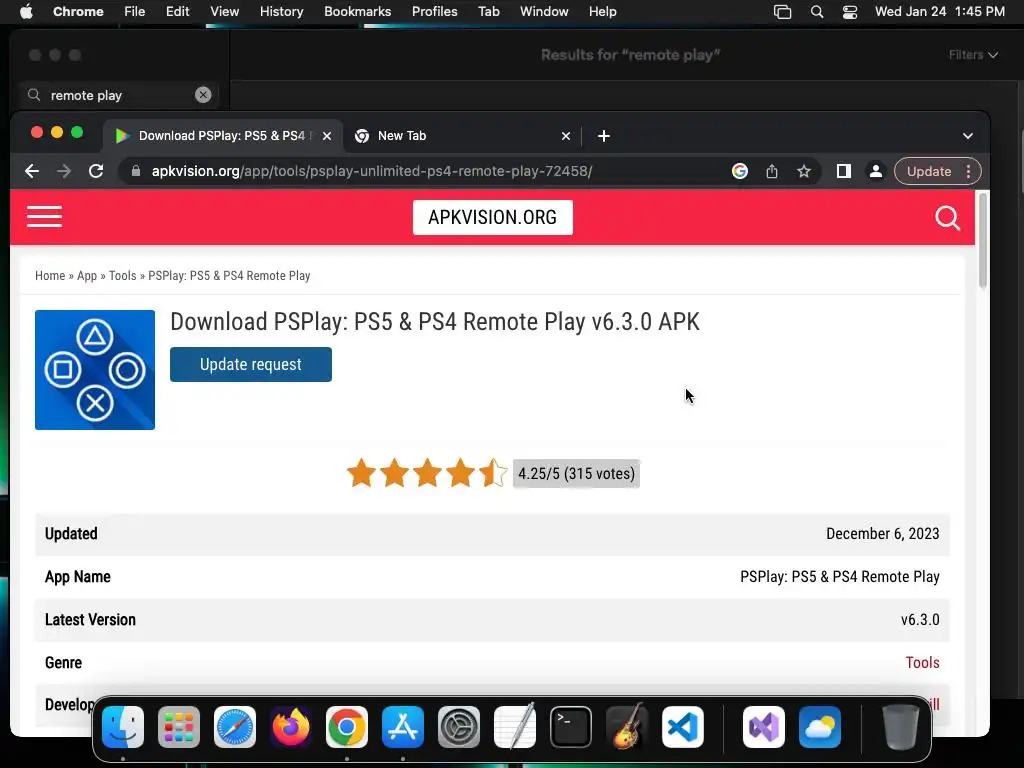The width and height of the screenshot is (1024, 768).
Task: Click the Chrome Update button
Action: pos(929,171)
